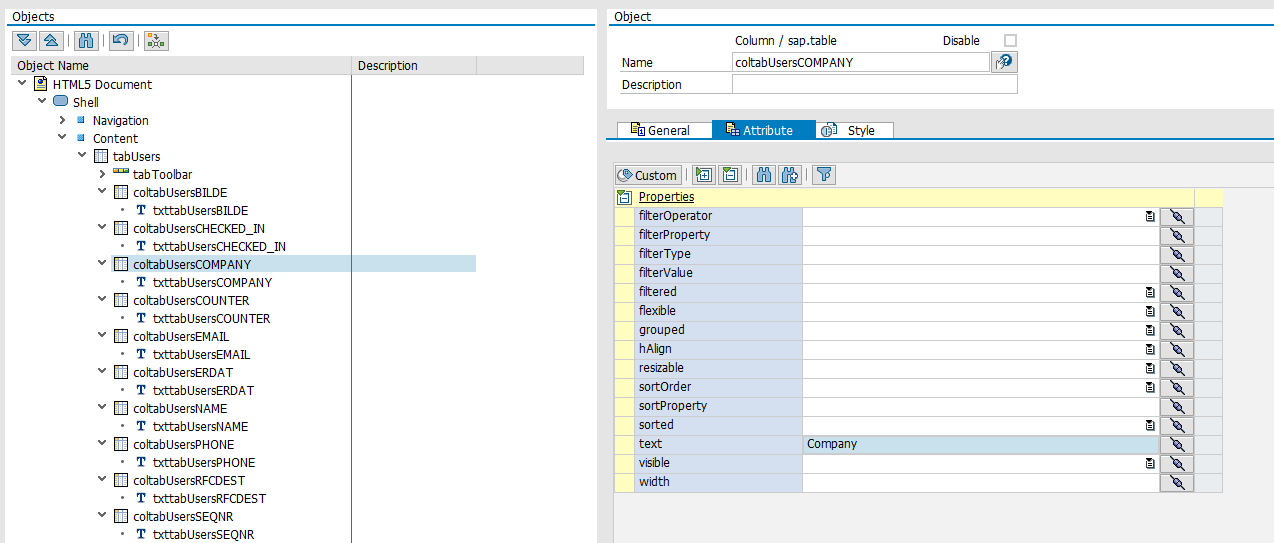
Task: Switch to the General tab
Action: coord(660,130)
